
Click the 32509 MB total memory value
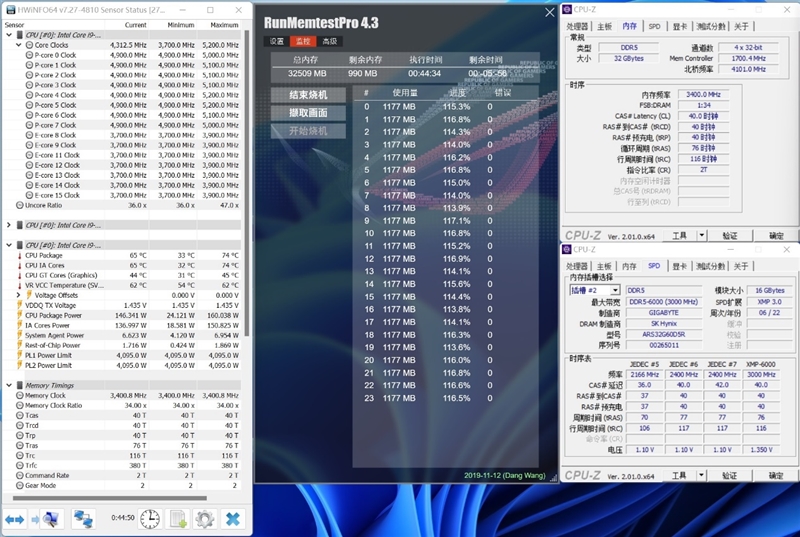pos(307,73)
